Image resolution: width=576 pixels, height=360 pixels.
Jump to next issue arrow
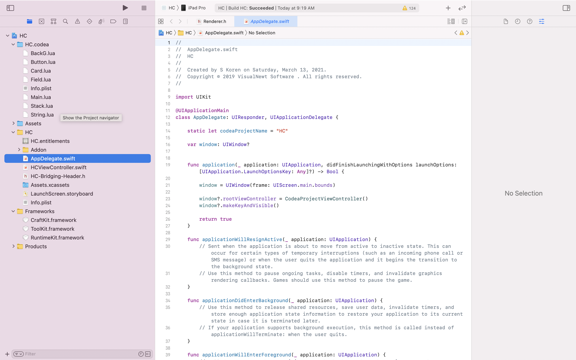point(467,33)
